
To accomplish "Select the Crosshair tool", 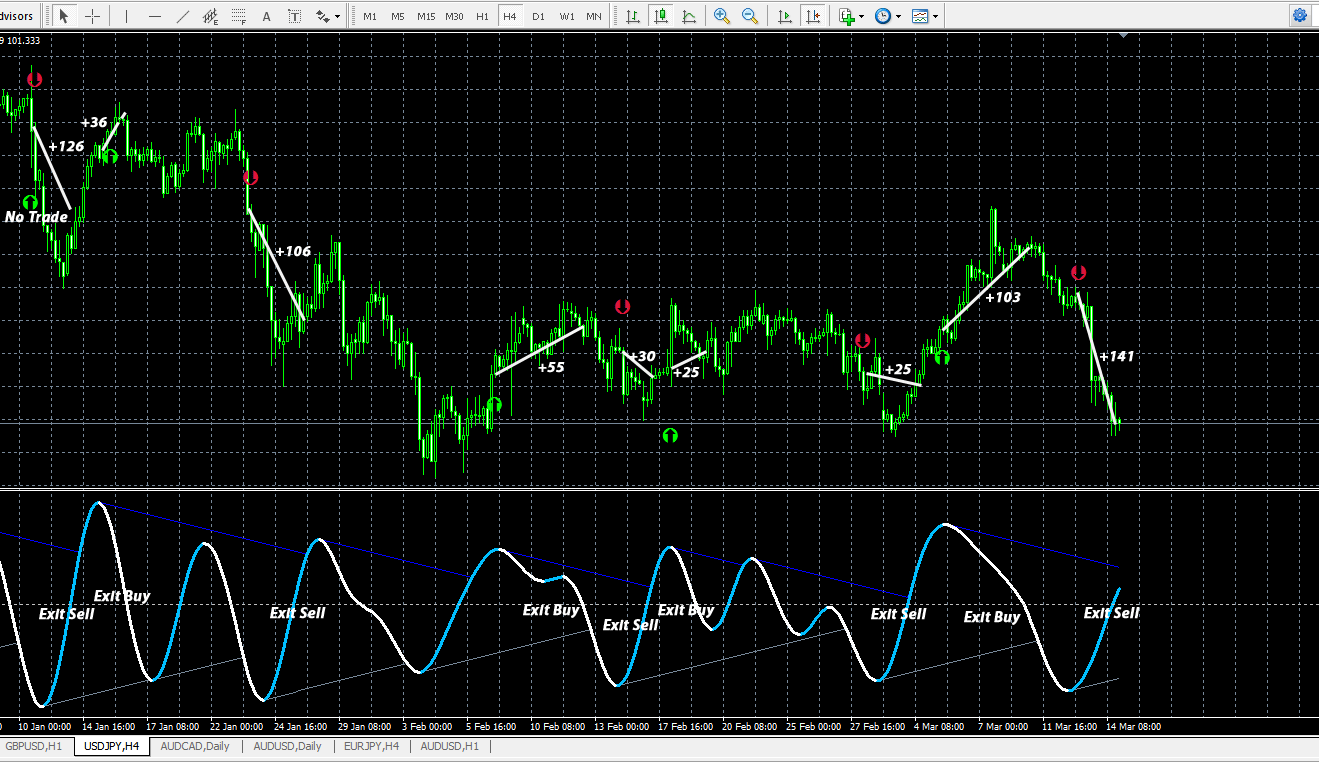I will 93,16.
